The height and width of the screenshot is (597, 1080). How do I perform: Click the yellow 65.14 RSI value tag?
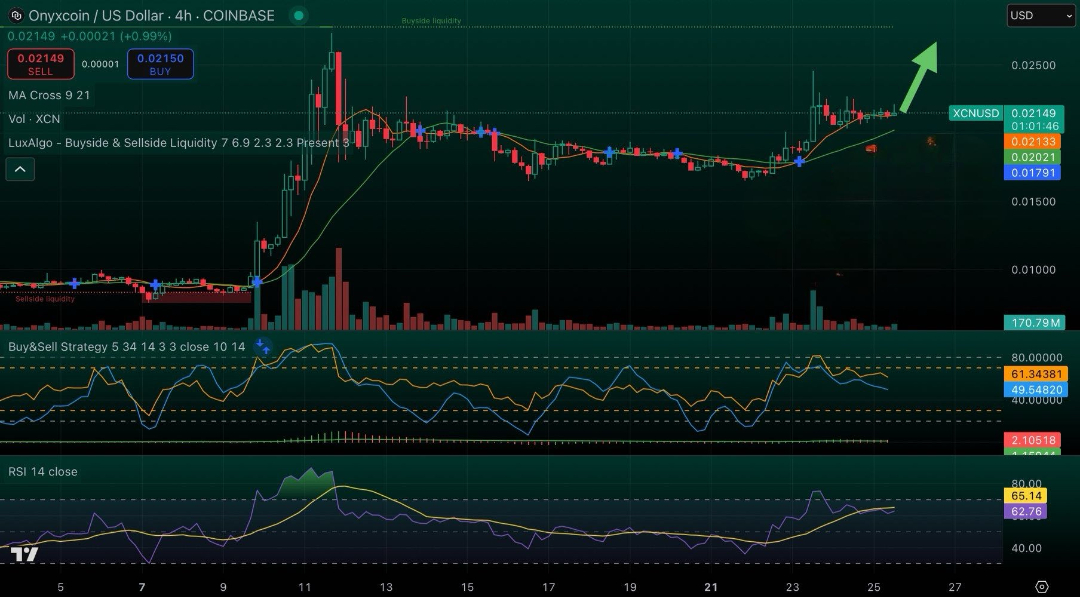pyautogui.click(x=1026, y=496)
